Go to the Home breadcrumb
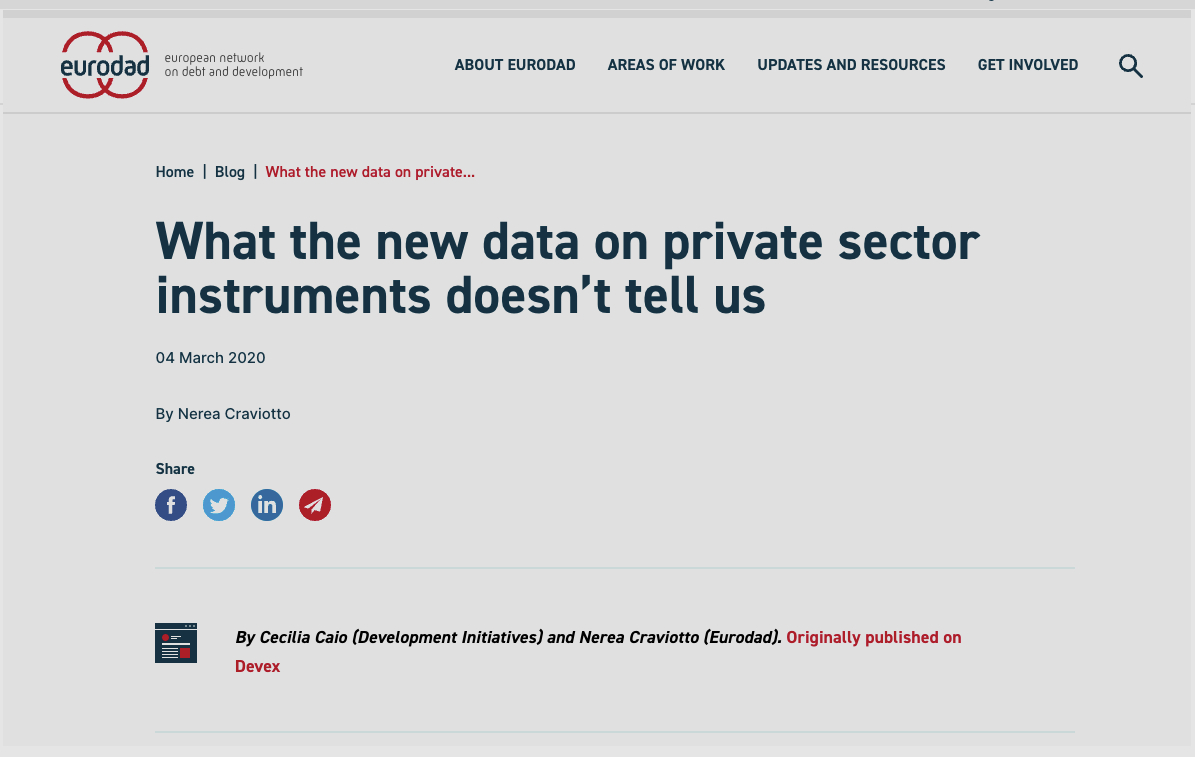The image size is (1195, 757). [175, 172]
